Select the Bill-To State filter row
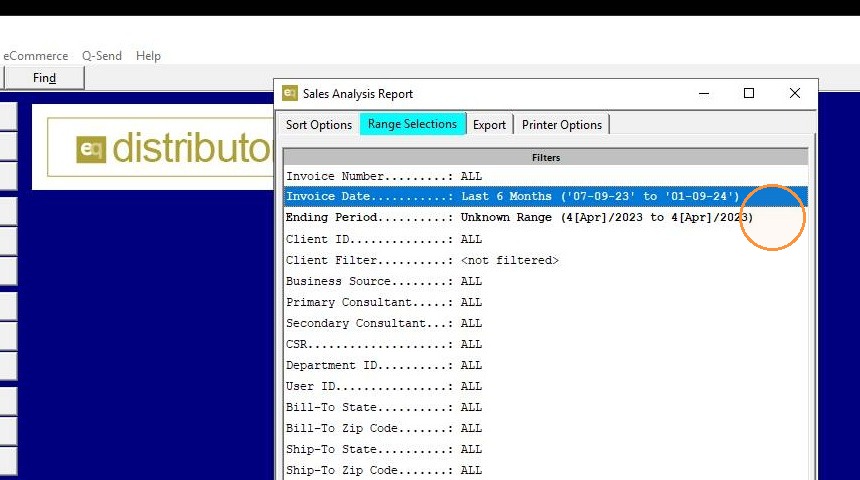This screenshot has height=480, width=860. [546, 407]
